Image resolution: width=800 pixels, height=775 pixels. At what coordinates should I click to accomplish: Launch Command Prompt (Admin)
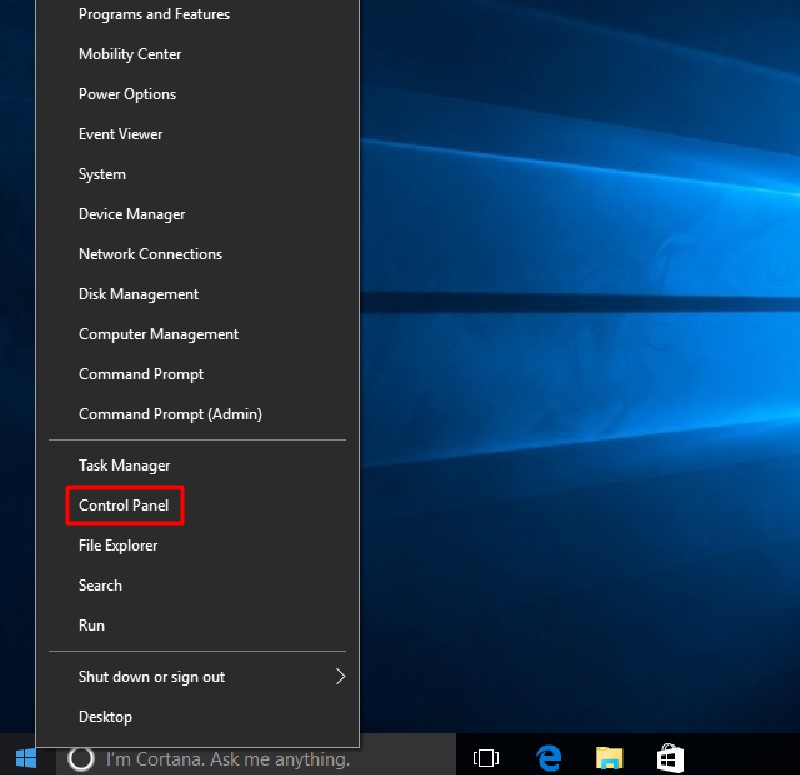coord(170,414)
